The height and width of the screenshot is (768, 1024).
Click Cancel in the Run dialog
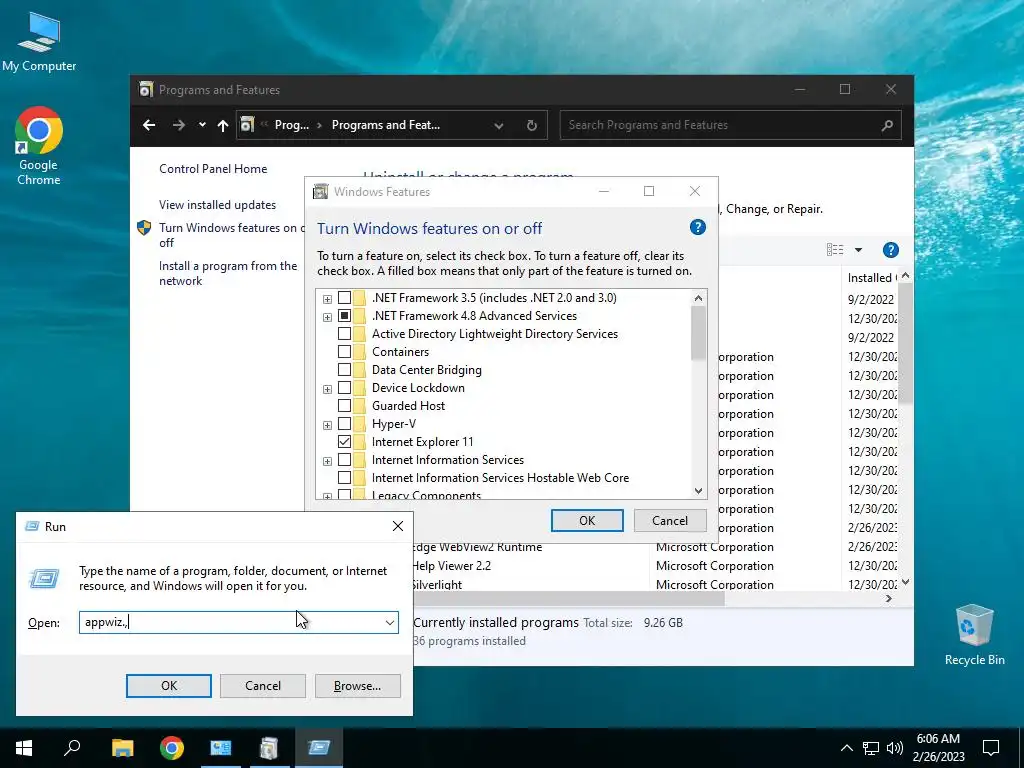(x=263, y=686)
